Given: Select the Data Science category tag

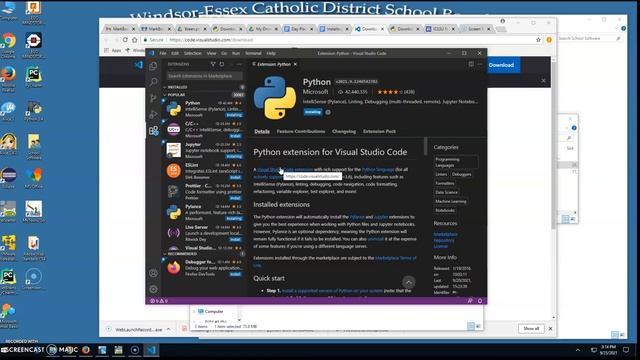Looking at the screenshot, I should [446, 192].
